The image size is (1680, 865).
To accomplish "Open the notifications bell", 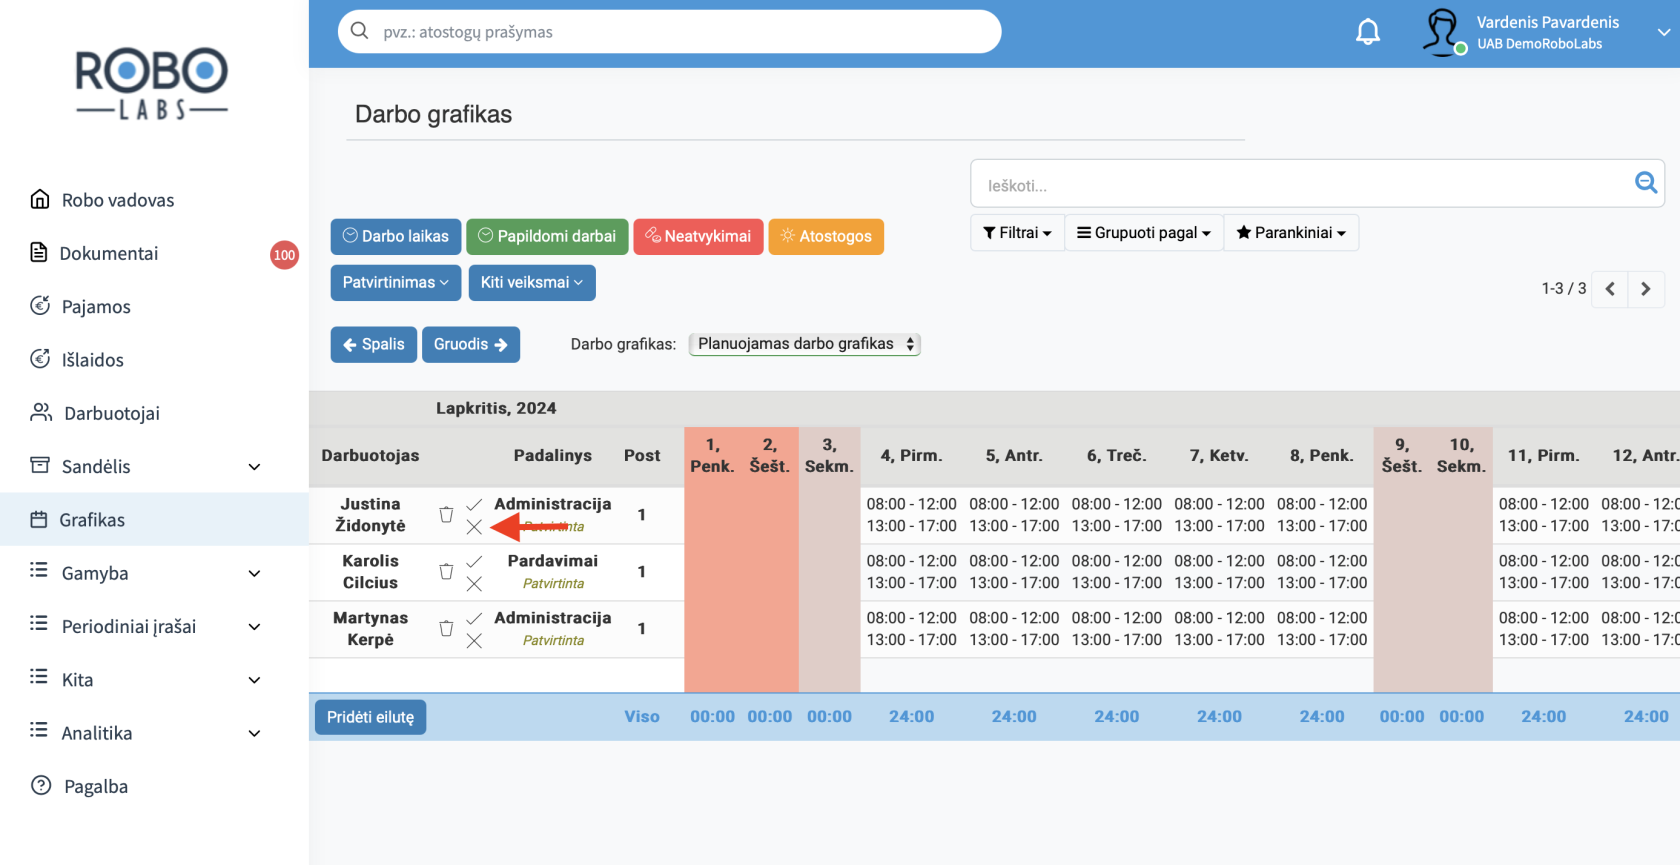I will click(x=1368, y=32).
